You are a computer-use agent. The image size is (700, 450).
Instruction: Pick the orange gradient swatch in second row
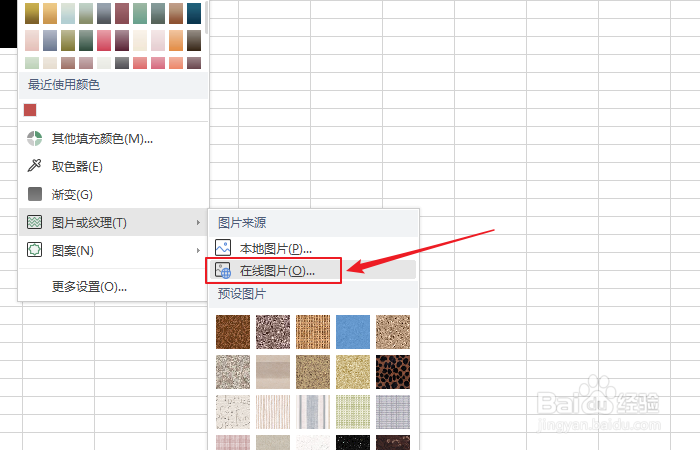pos(176,41)
